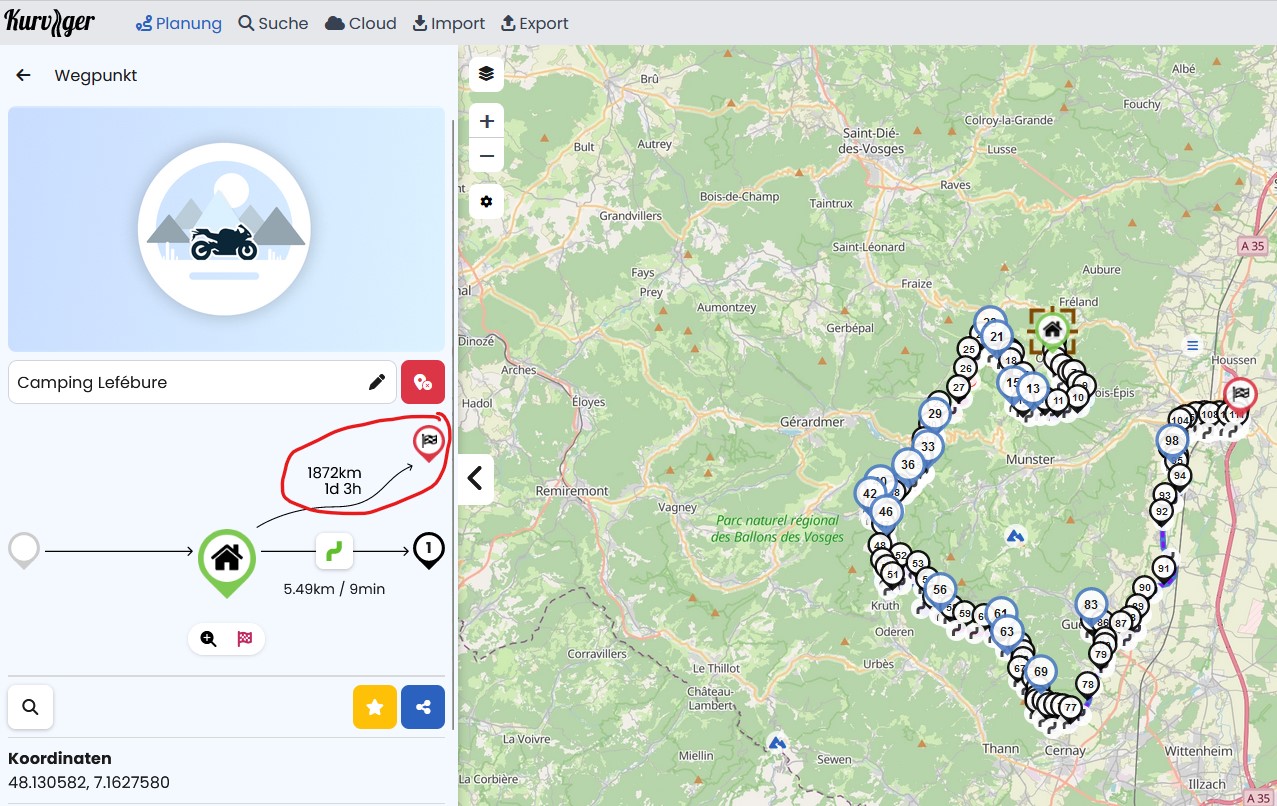The image size is (1277, 806).
Task: Open map layers selector
Action: [486, 73]
